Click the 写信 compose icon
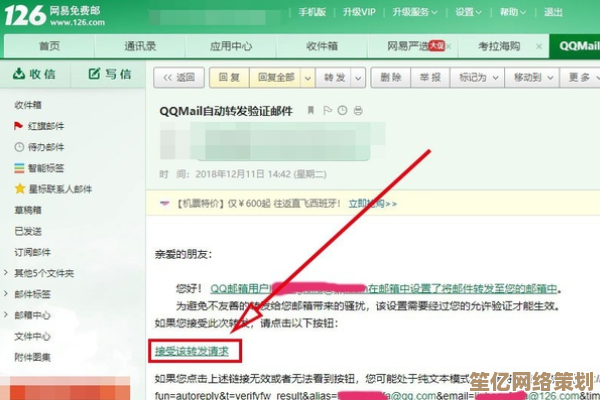The height and width of the screenshot is (400, 600). 95,73
